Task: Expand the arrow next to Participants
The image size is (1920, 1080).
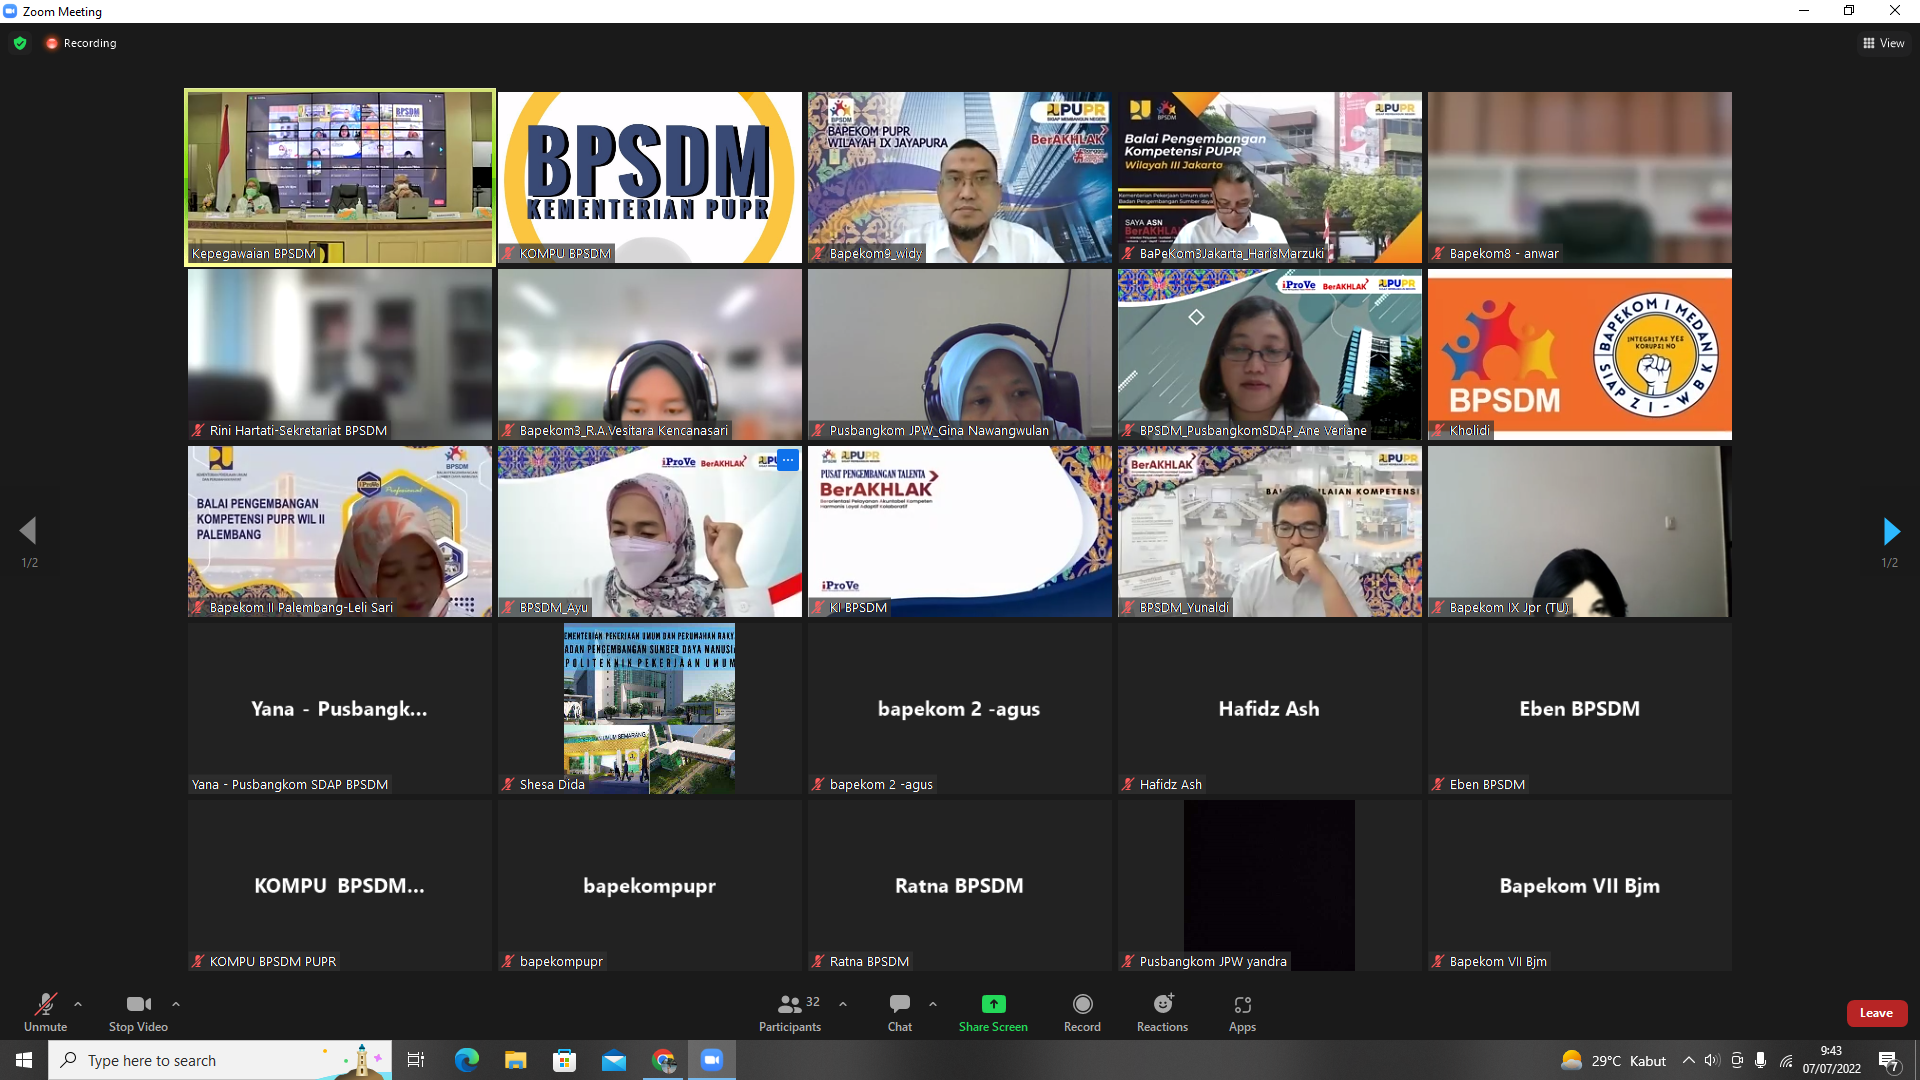Action: click(843, 1004)
